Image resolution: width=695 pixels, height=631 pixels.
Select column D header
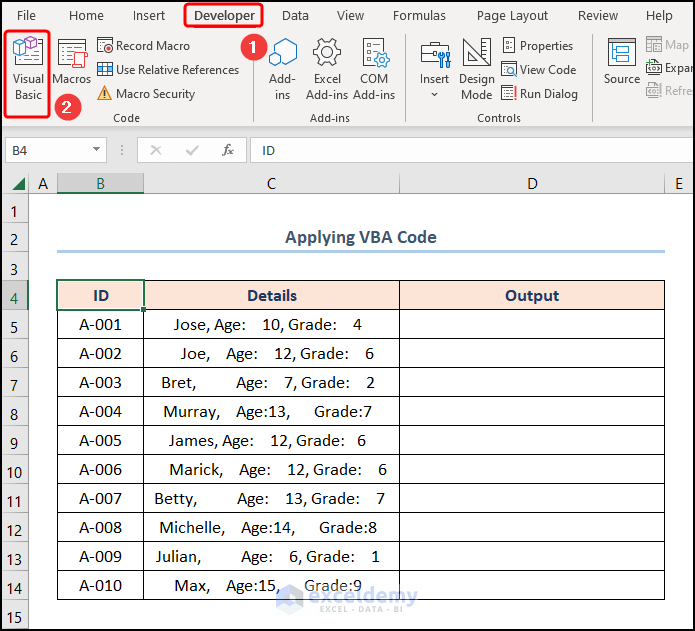click(532, 184)
